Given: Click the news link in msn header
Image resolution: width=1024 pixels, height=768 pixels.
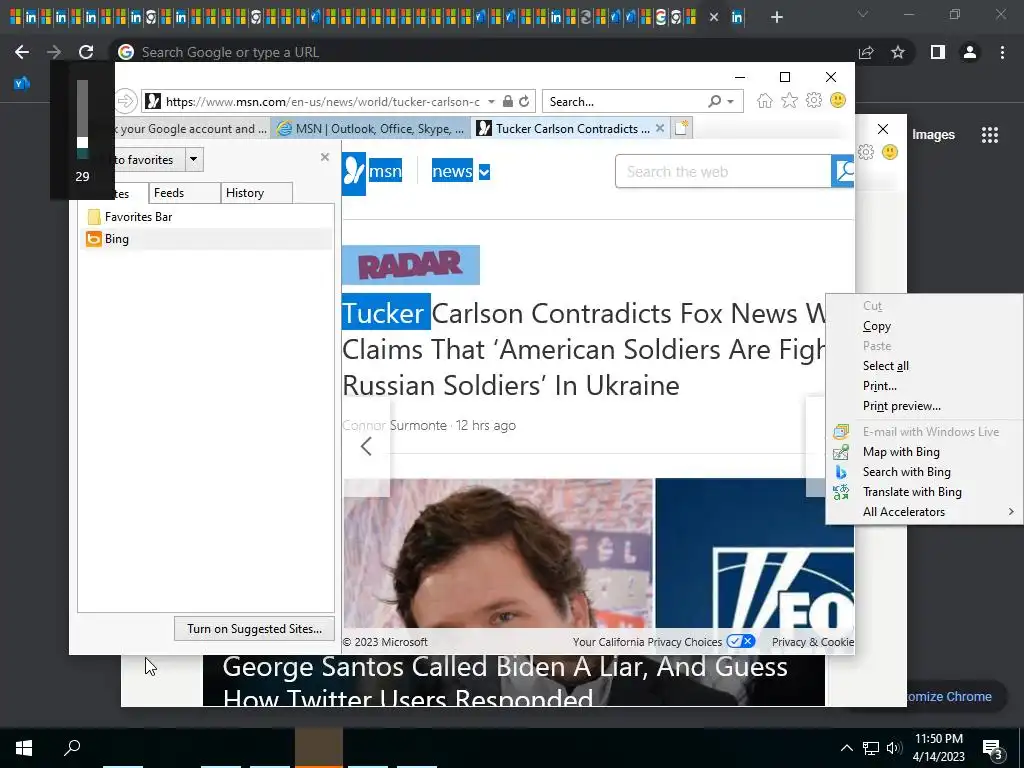Looking at the screenshot, I should [452, 172].
